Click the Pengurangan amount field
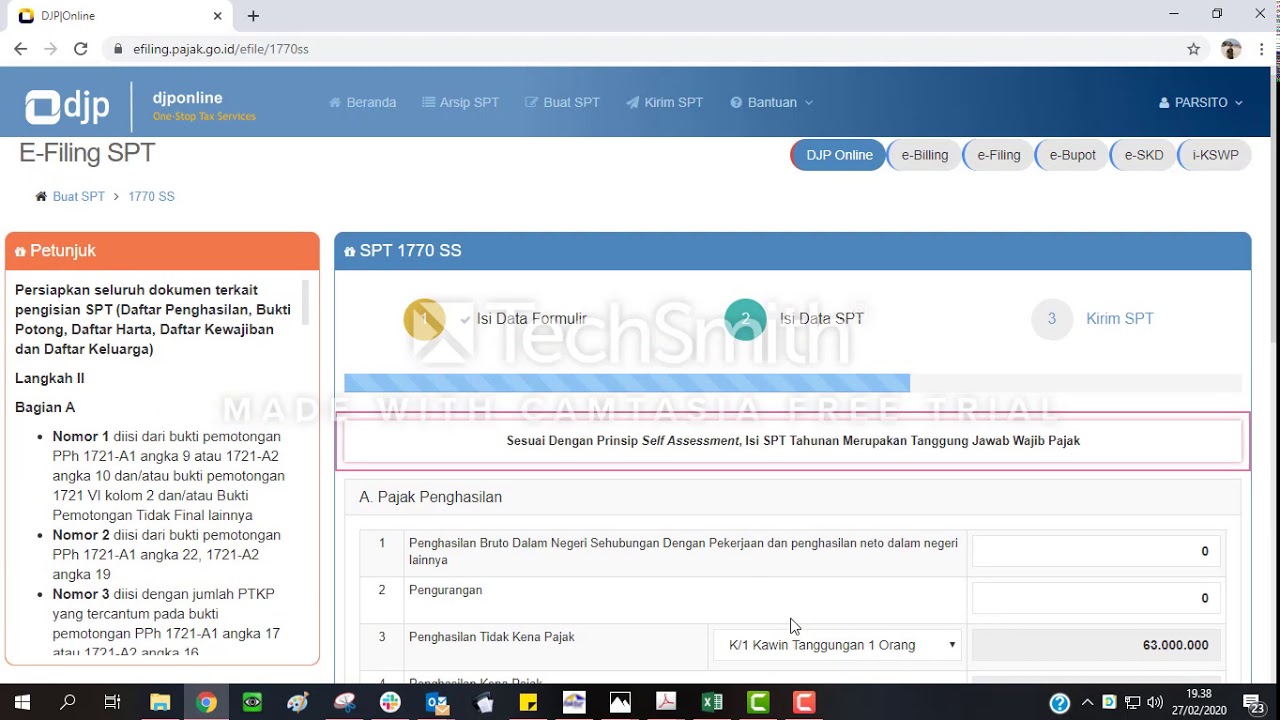1280x720 pixels. point(1096,598)
